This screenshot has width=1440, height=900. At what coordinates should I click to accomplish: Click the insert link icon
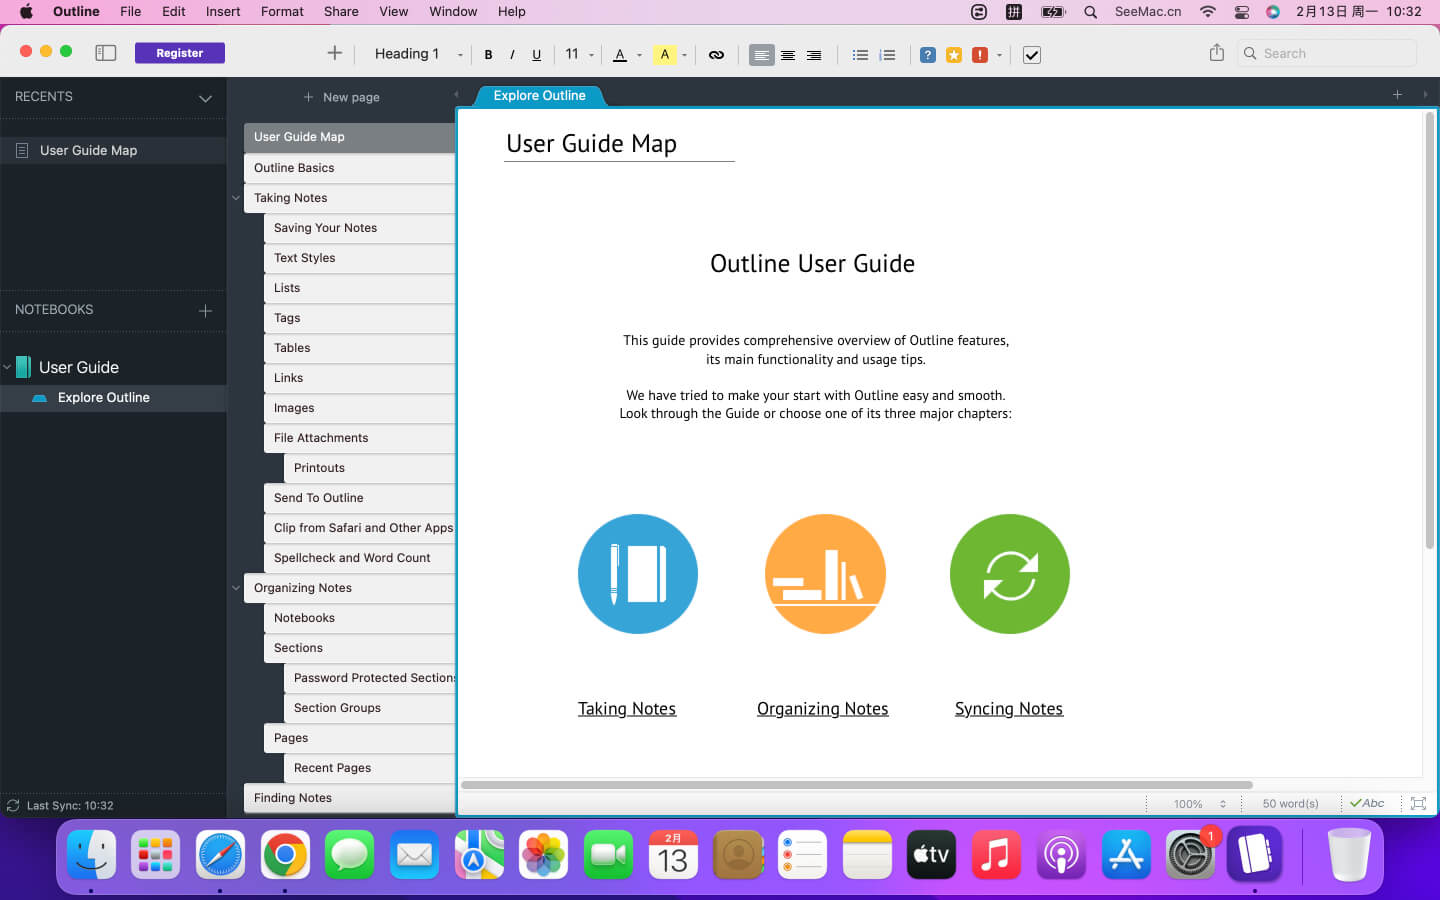tap(716, 55)
